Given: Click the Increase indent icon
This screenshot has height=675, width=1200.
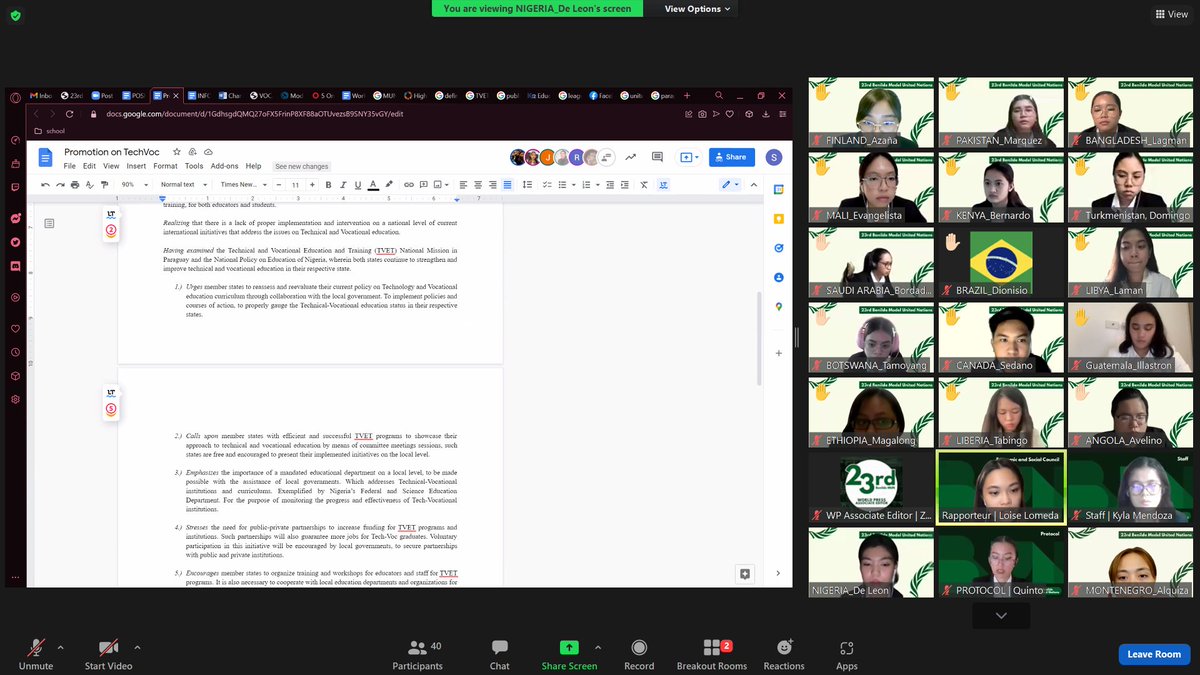Looking at the screenshot, I should click(625, 184).
